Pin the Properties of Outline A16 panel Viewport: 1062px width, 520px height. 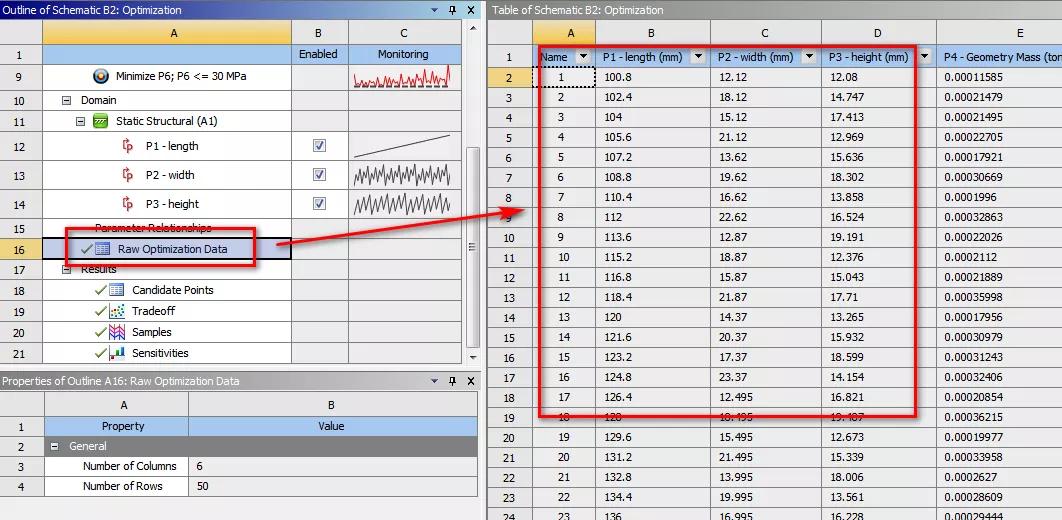pos(453,381)
